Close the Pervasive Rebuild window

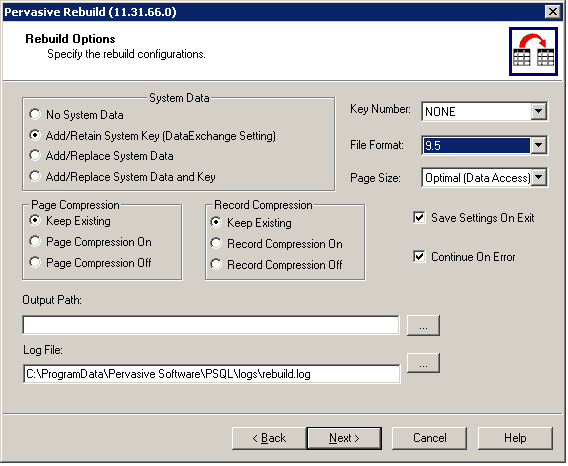point(553,12)
